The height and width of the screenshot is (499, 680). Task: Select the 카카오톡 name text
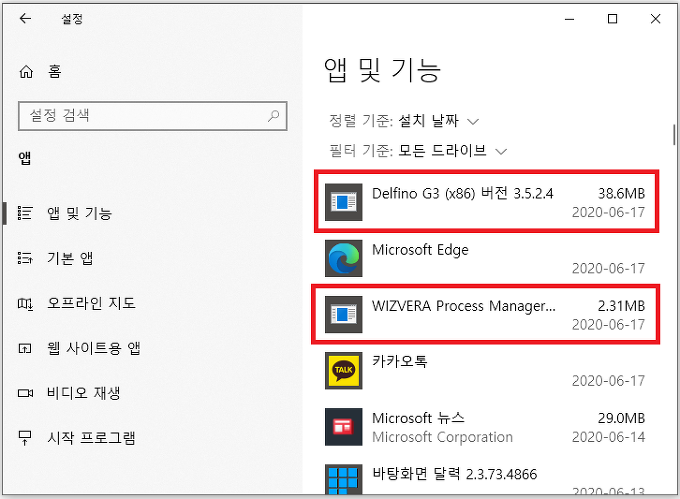[400, 361]
